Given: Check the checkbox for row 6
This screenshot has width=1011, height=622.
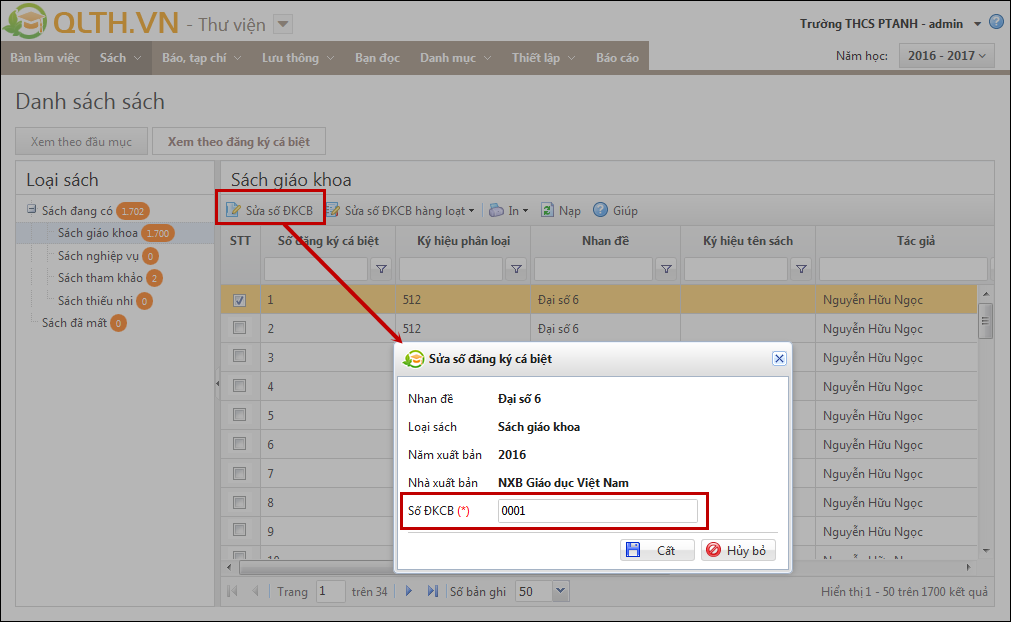Looking at the screenshot, I should pos(239,443).
